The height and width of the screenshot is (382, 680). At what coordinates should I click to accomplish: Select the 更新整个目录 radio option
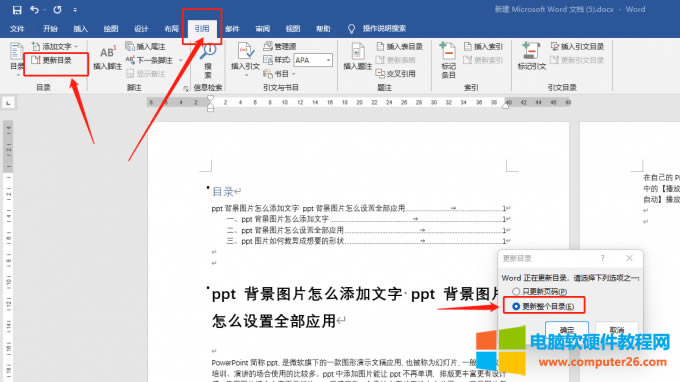516,306
